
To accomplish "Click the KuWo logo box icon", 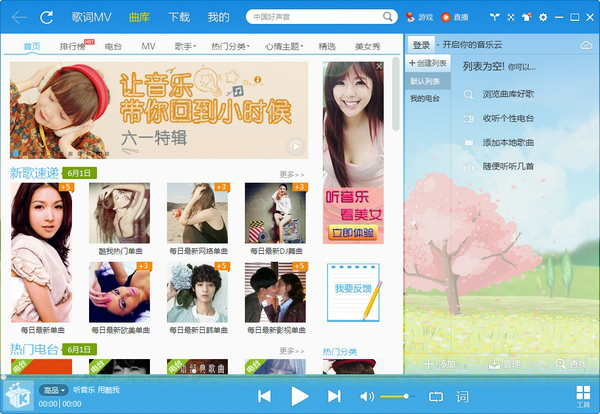I will pos(17,395).
